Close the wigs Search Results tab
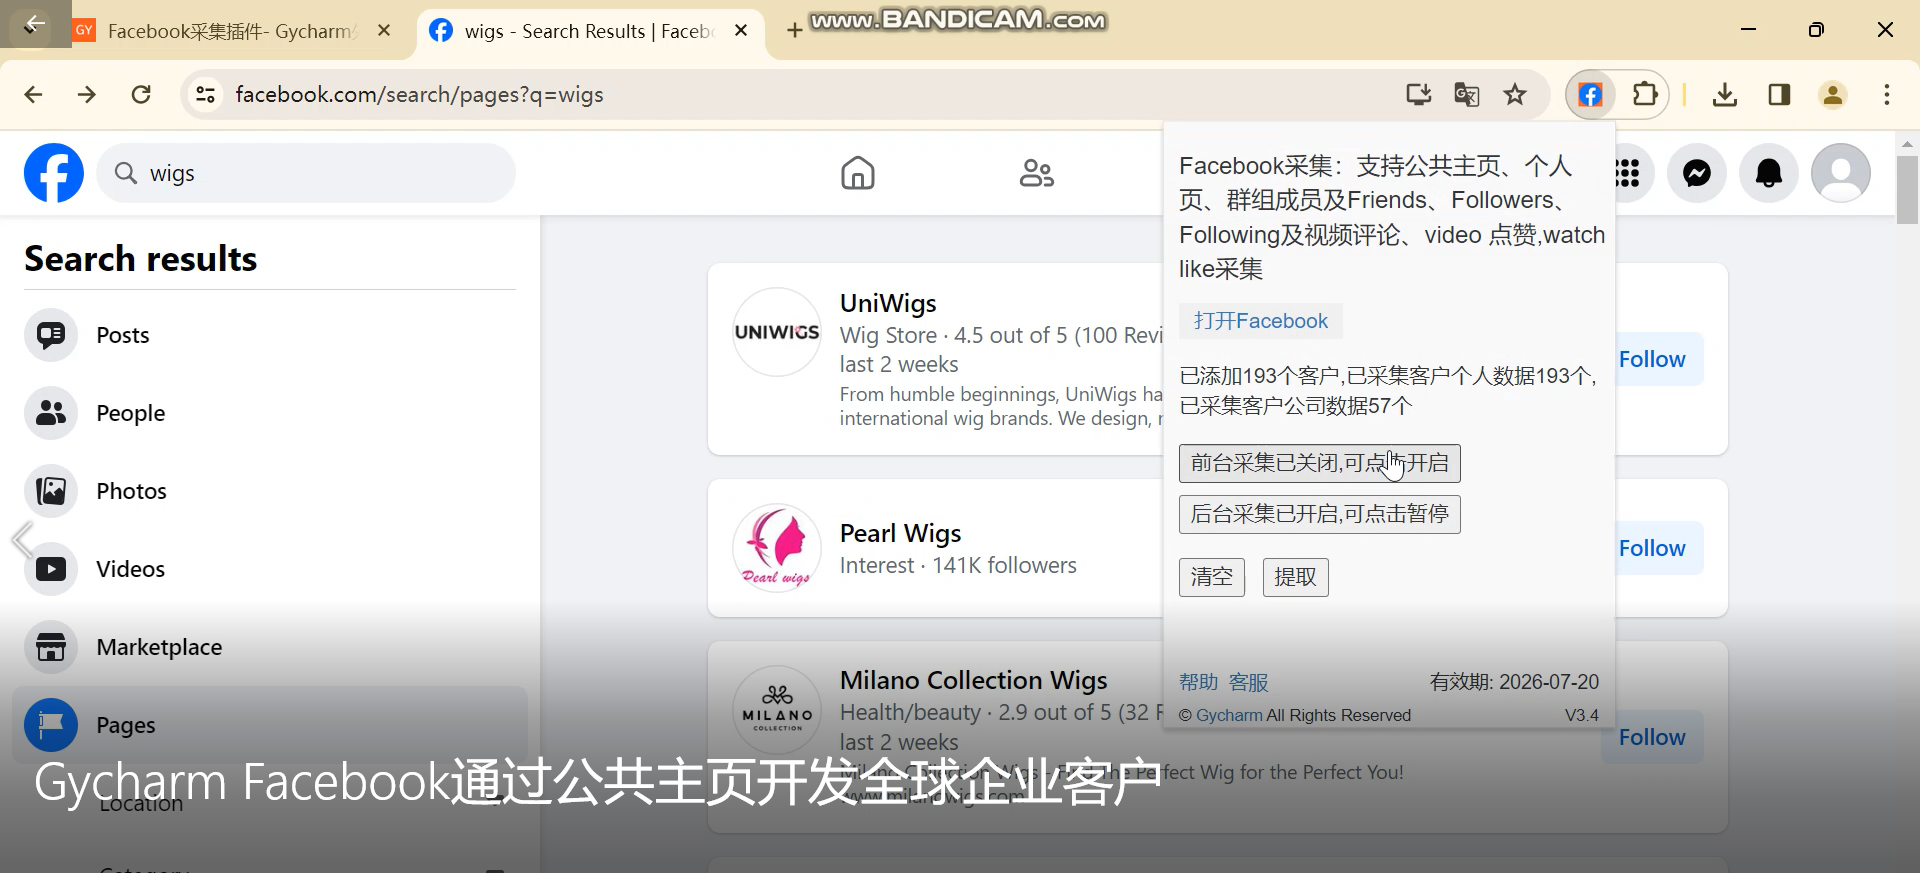 point(741,31)
